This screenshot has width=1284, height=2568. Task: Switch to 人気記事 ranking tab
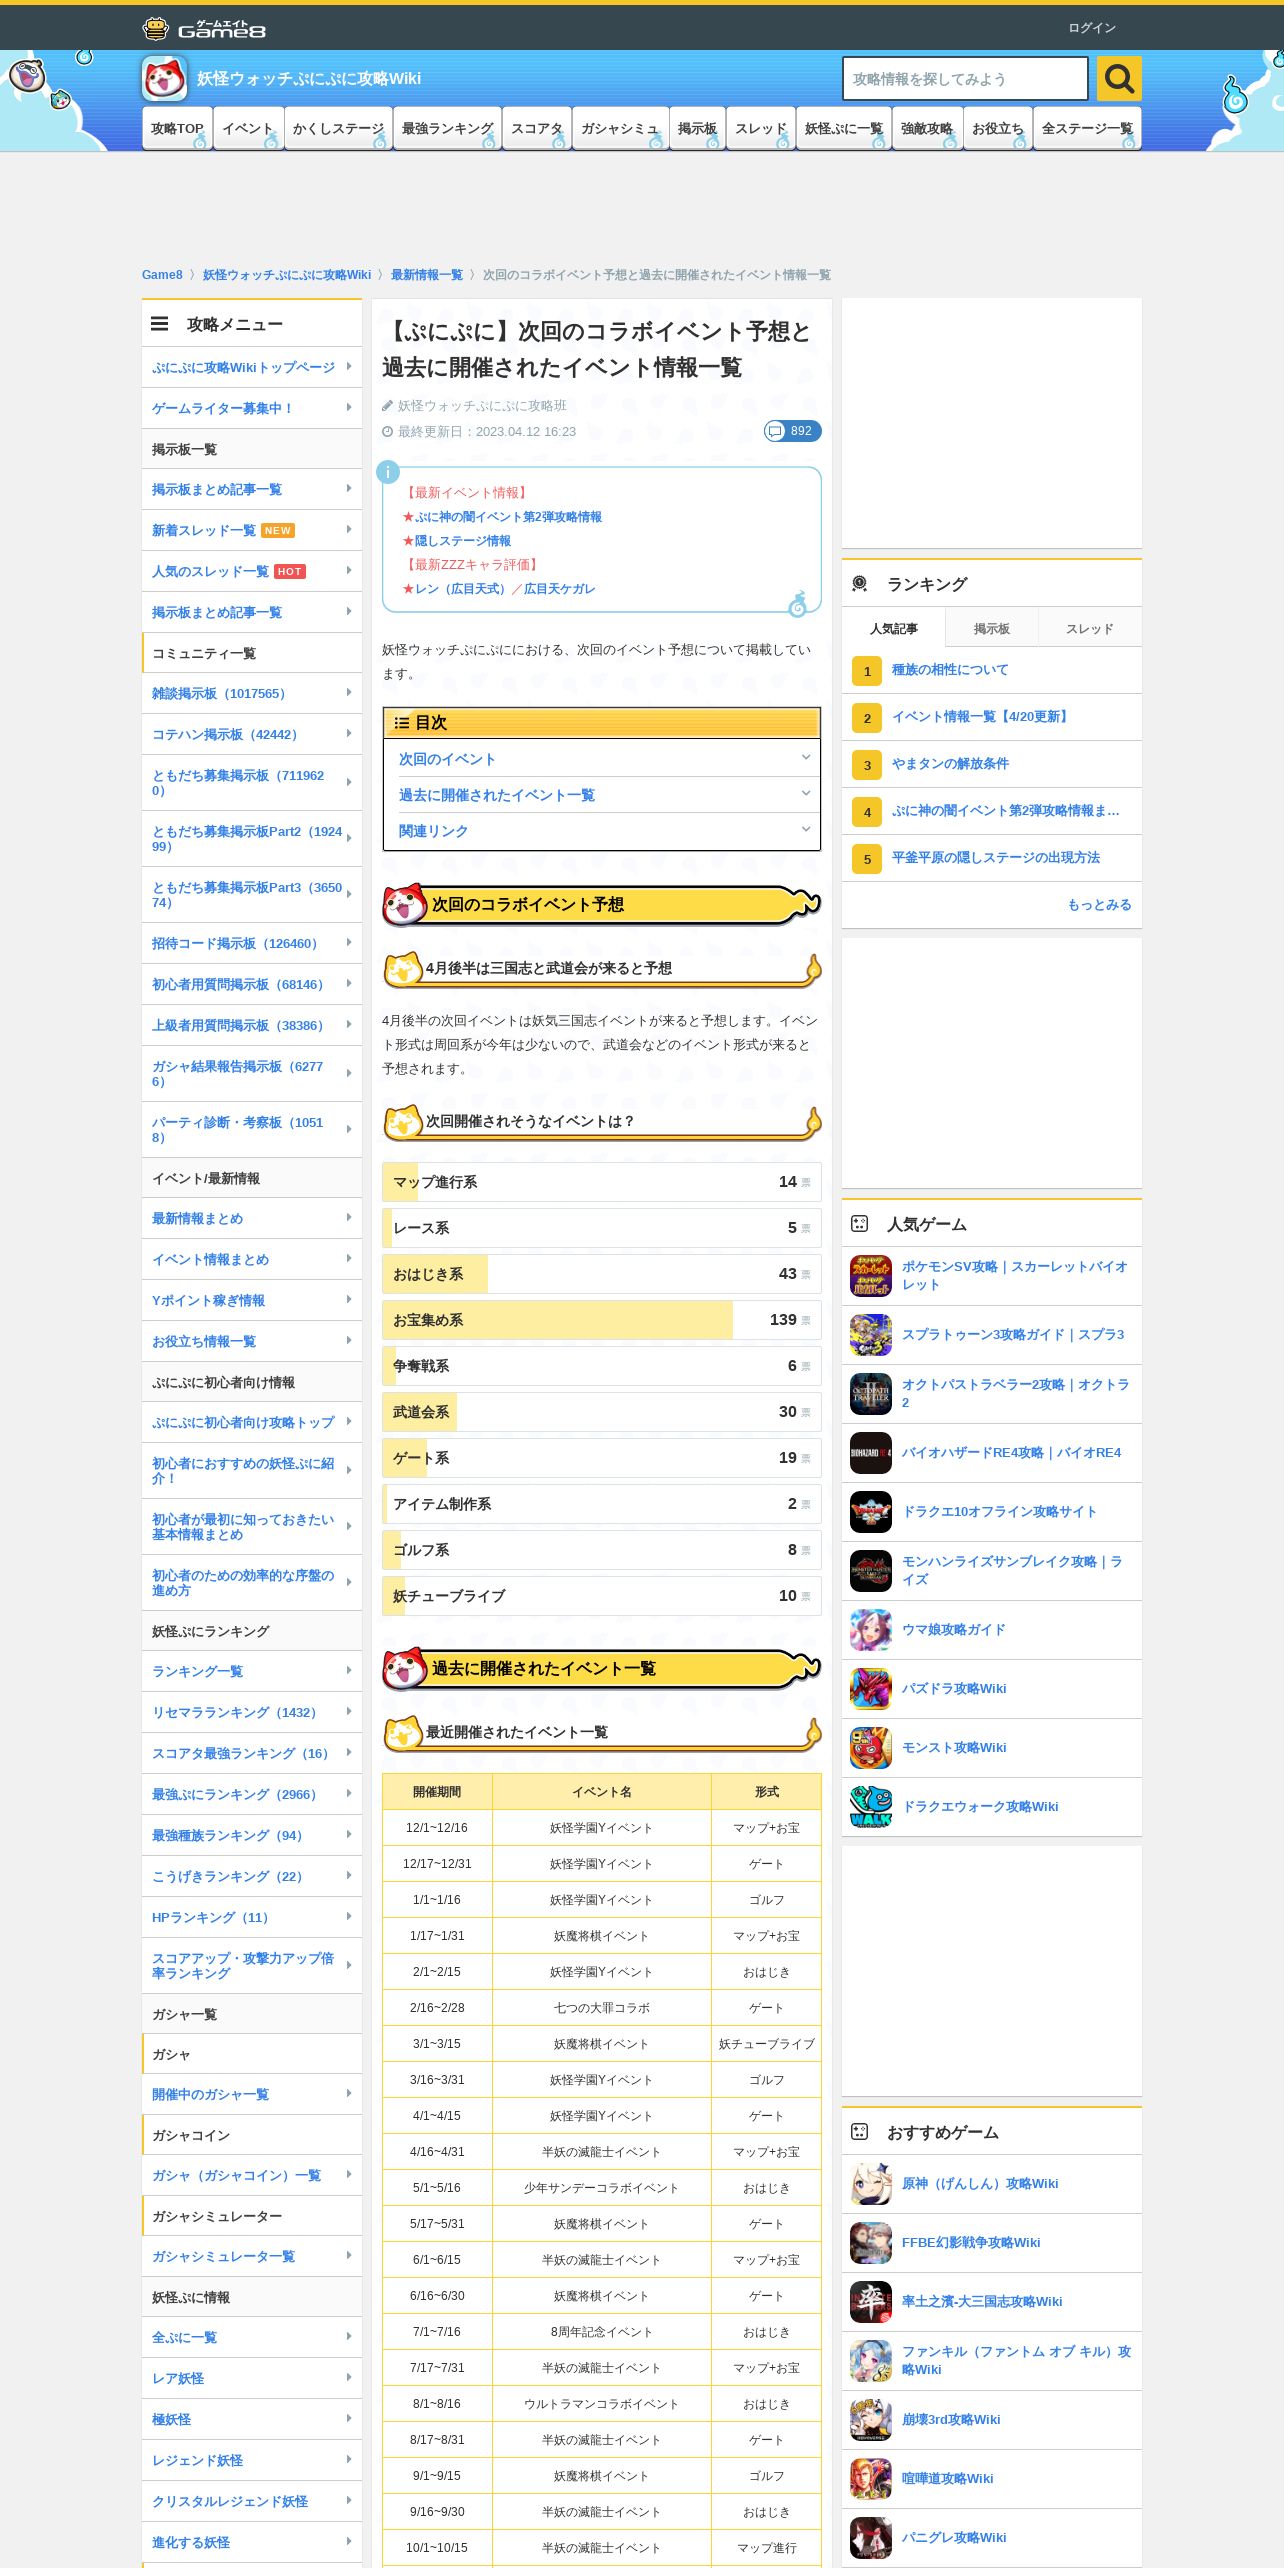tap(893, 628)
